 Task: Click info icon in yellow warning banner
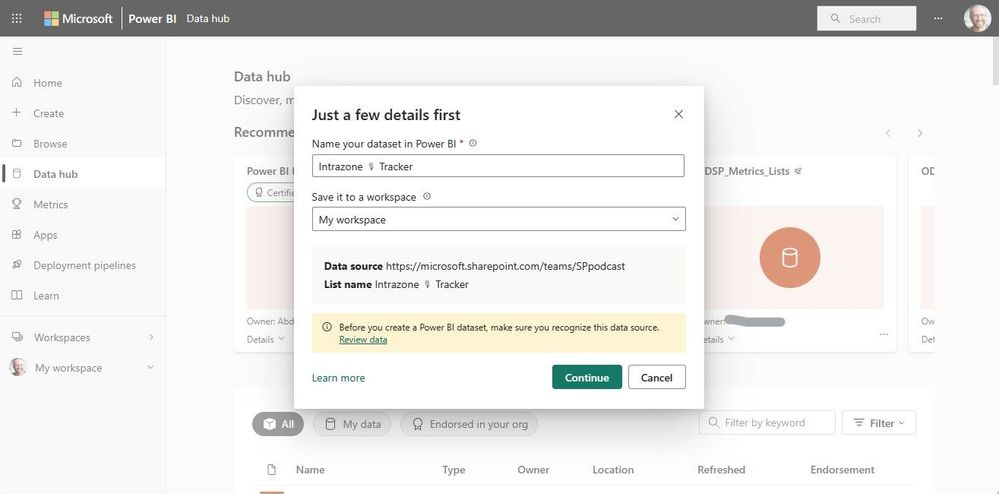tap(327, 327)
